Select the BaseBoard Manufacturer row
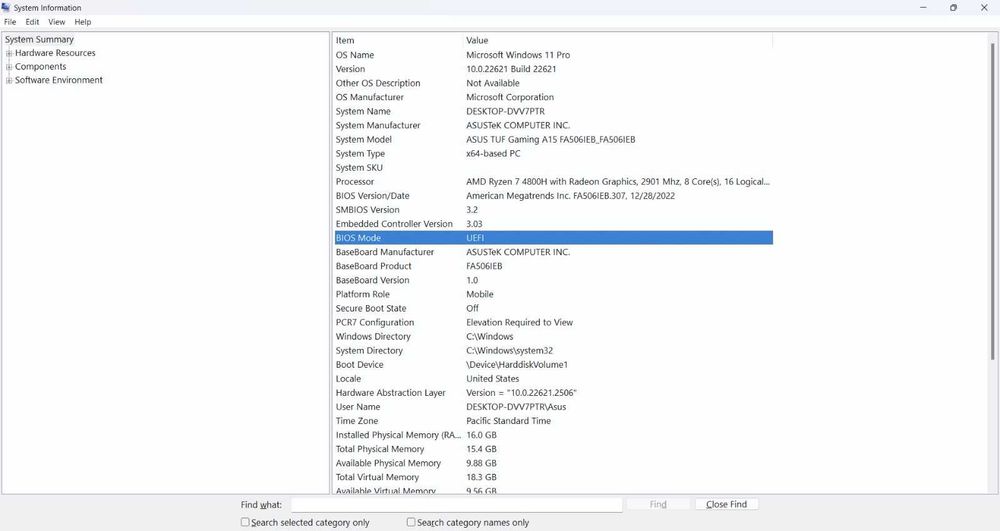This screenshot has width=1000, height=531. [553, 252]
